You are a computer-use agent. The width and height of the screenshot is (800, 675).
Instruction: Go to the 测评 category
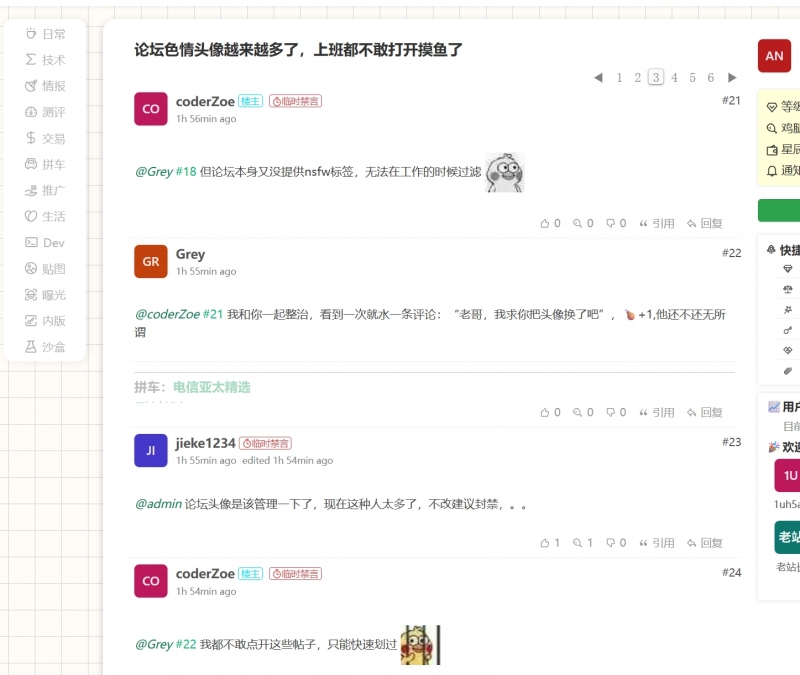(45, 112)
